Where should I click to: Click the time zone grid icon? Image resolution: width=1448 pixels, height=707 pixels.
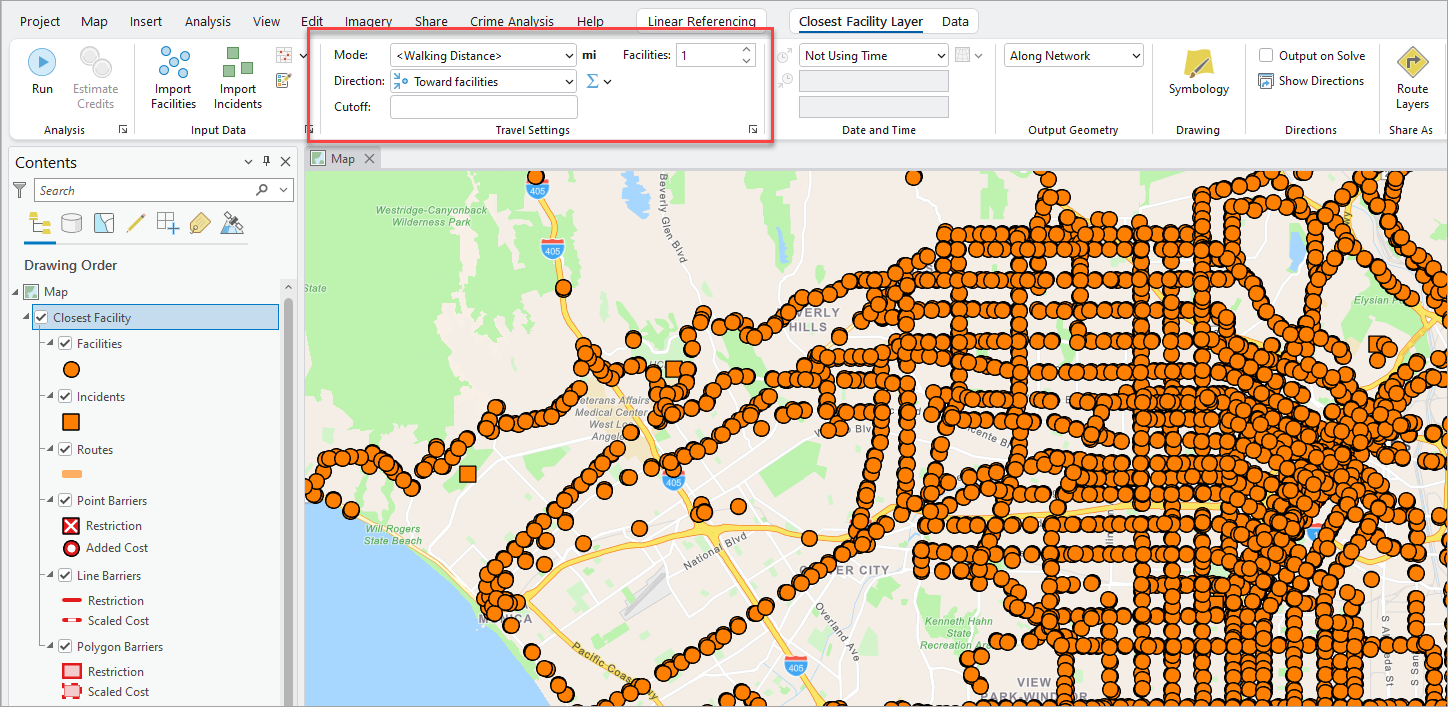pos(962,55)
